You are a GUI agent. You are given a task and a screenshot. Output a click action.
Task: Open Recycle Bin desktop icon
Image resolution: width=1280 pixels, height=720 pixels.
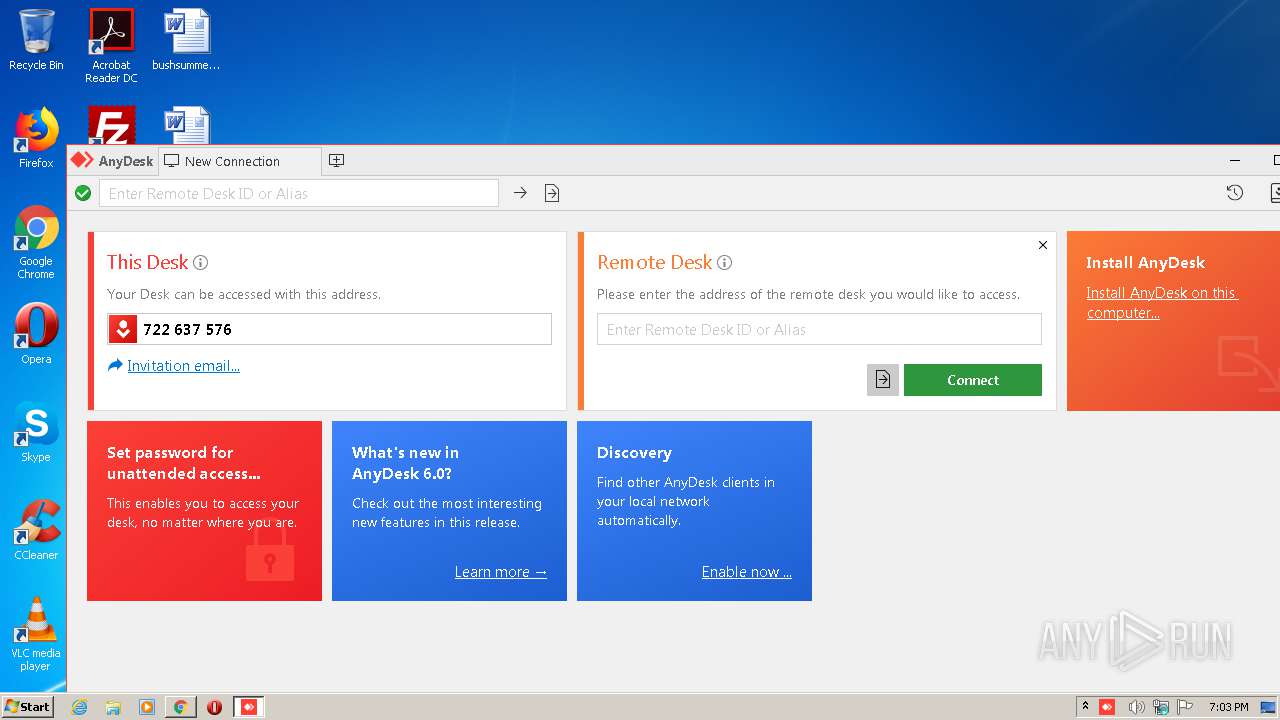pos(36,40)
